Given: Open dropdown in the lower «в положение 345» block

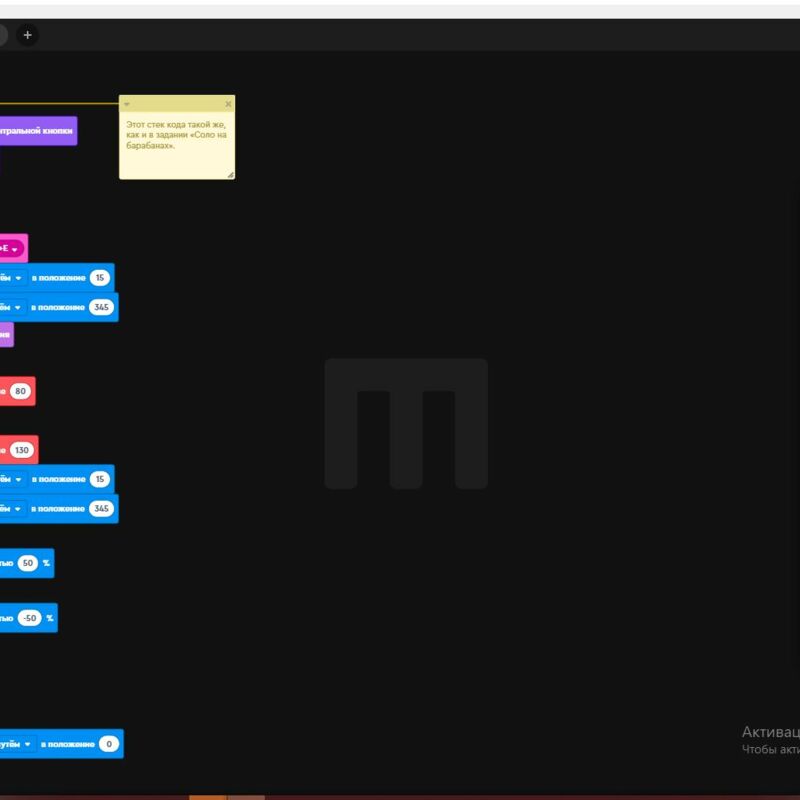Looking at the screenshot, I should pos(18,509).
